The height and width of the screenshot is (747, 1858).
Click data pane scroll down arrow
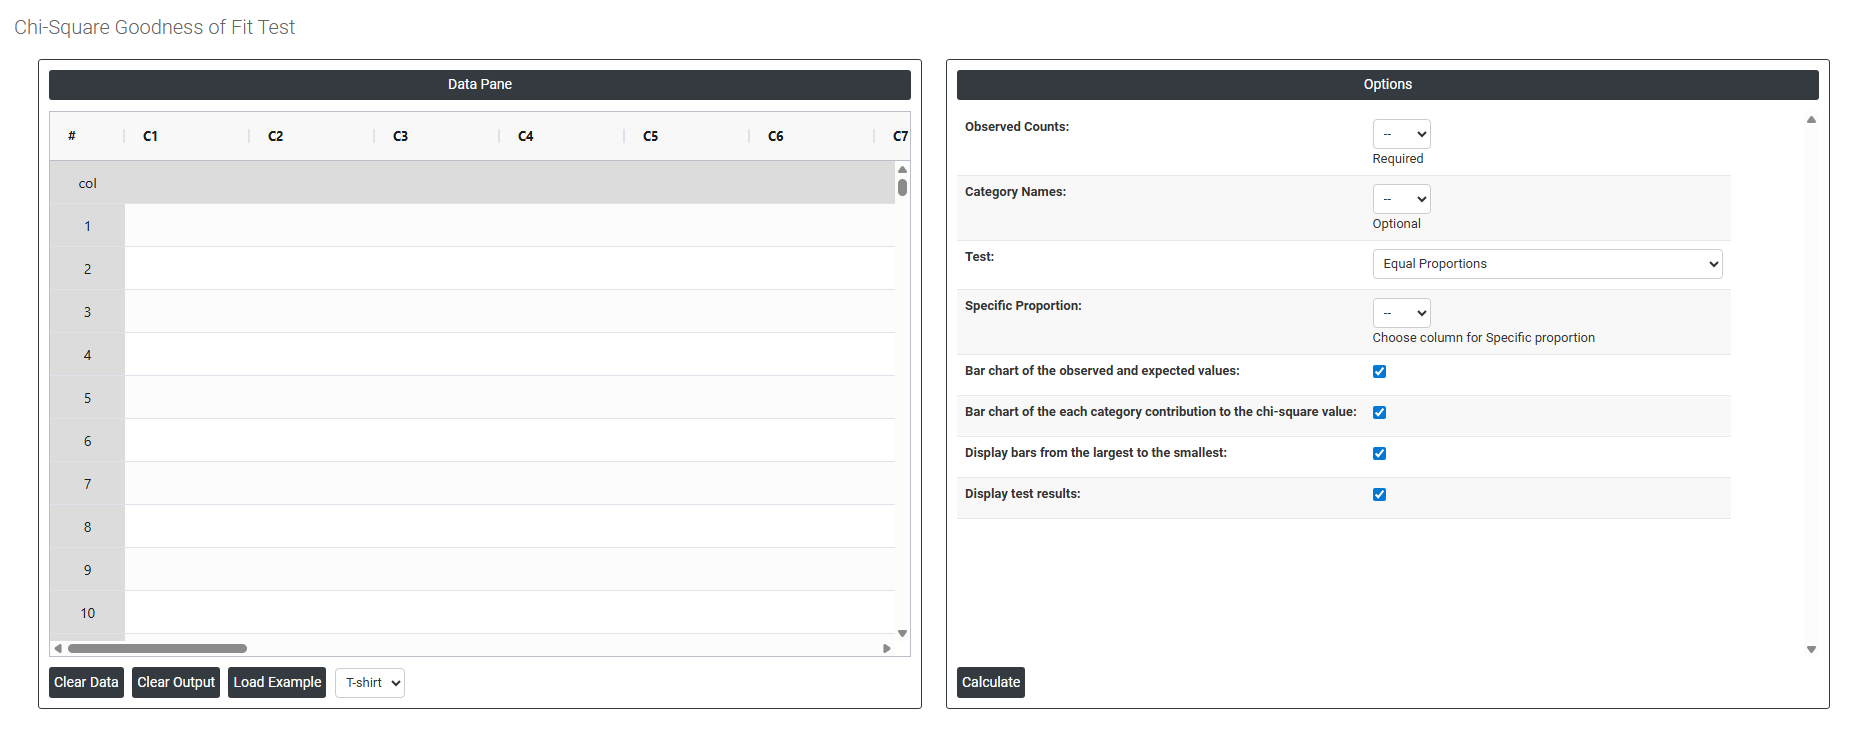coord(902,633)
